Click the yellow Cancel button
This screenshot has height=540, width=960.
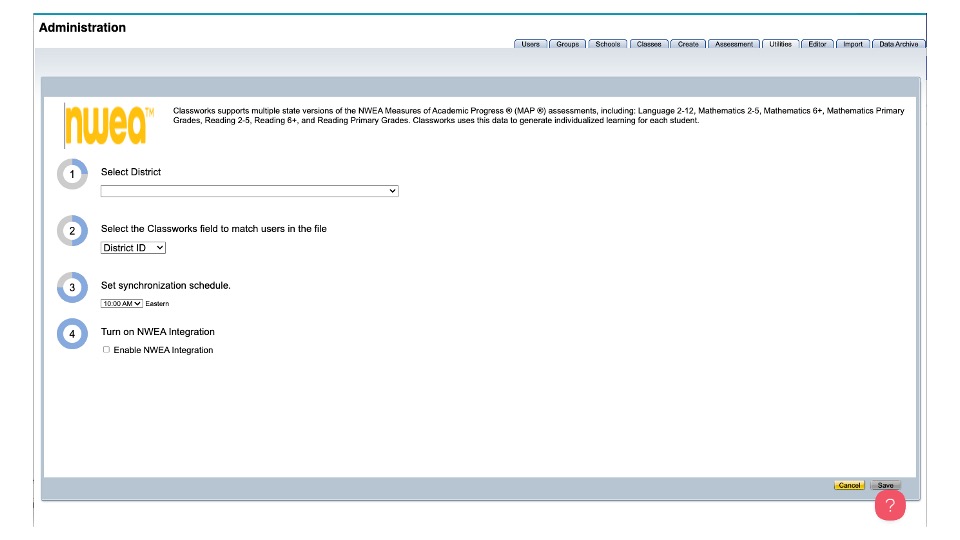[849, 486]
